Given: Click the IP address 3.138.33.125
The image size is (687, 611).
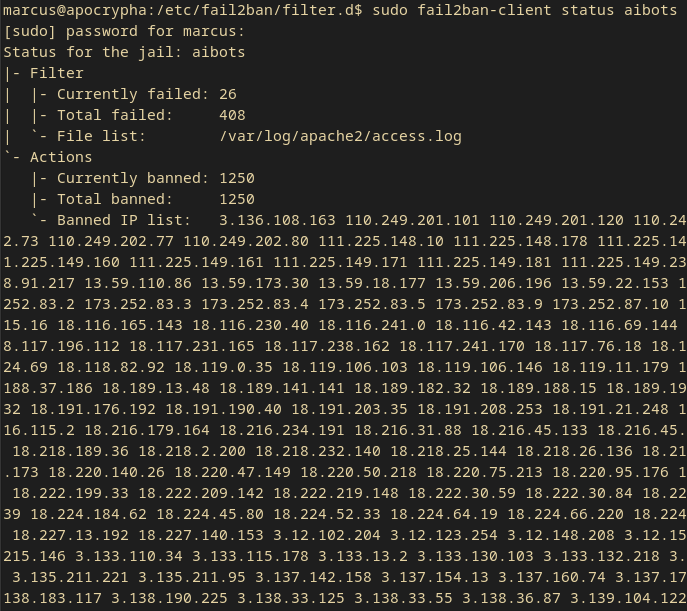Looking at the screenshot, I should click(x=290, y=598).
